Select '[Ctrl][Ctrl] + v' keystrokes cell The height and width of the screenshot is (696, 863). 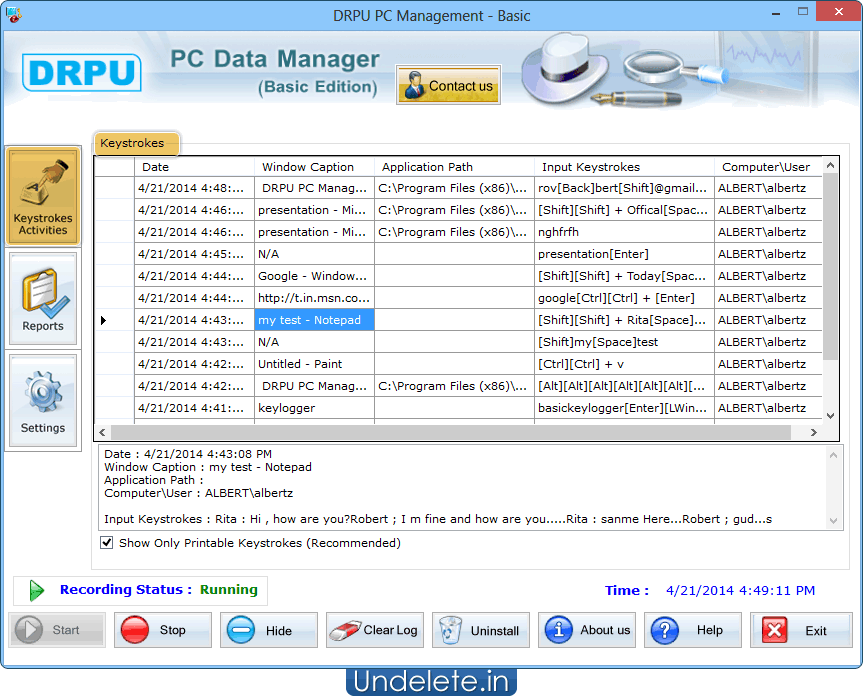tap(624, 364)
